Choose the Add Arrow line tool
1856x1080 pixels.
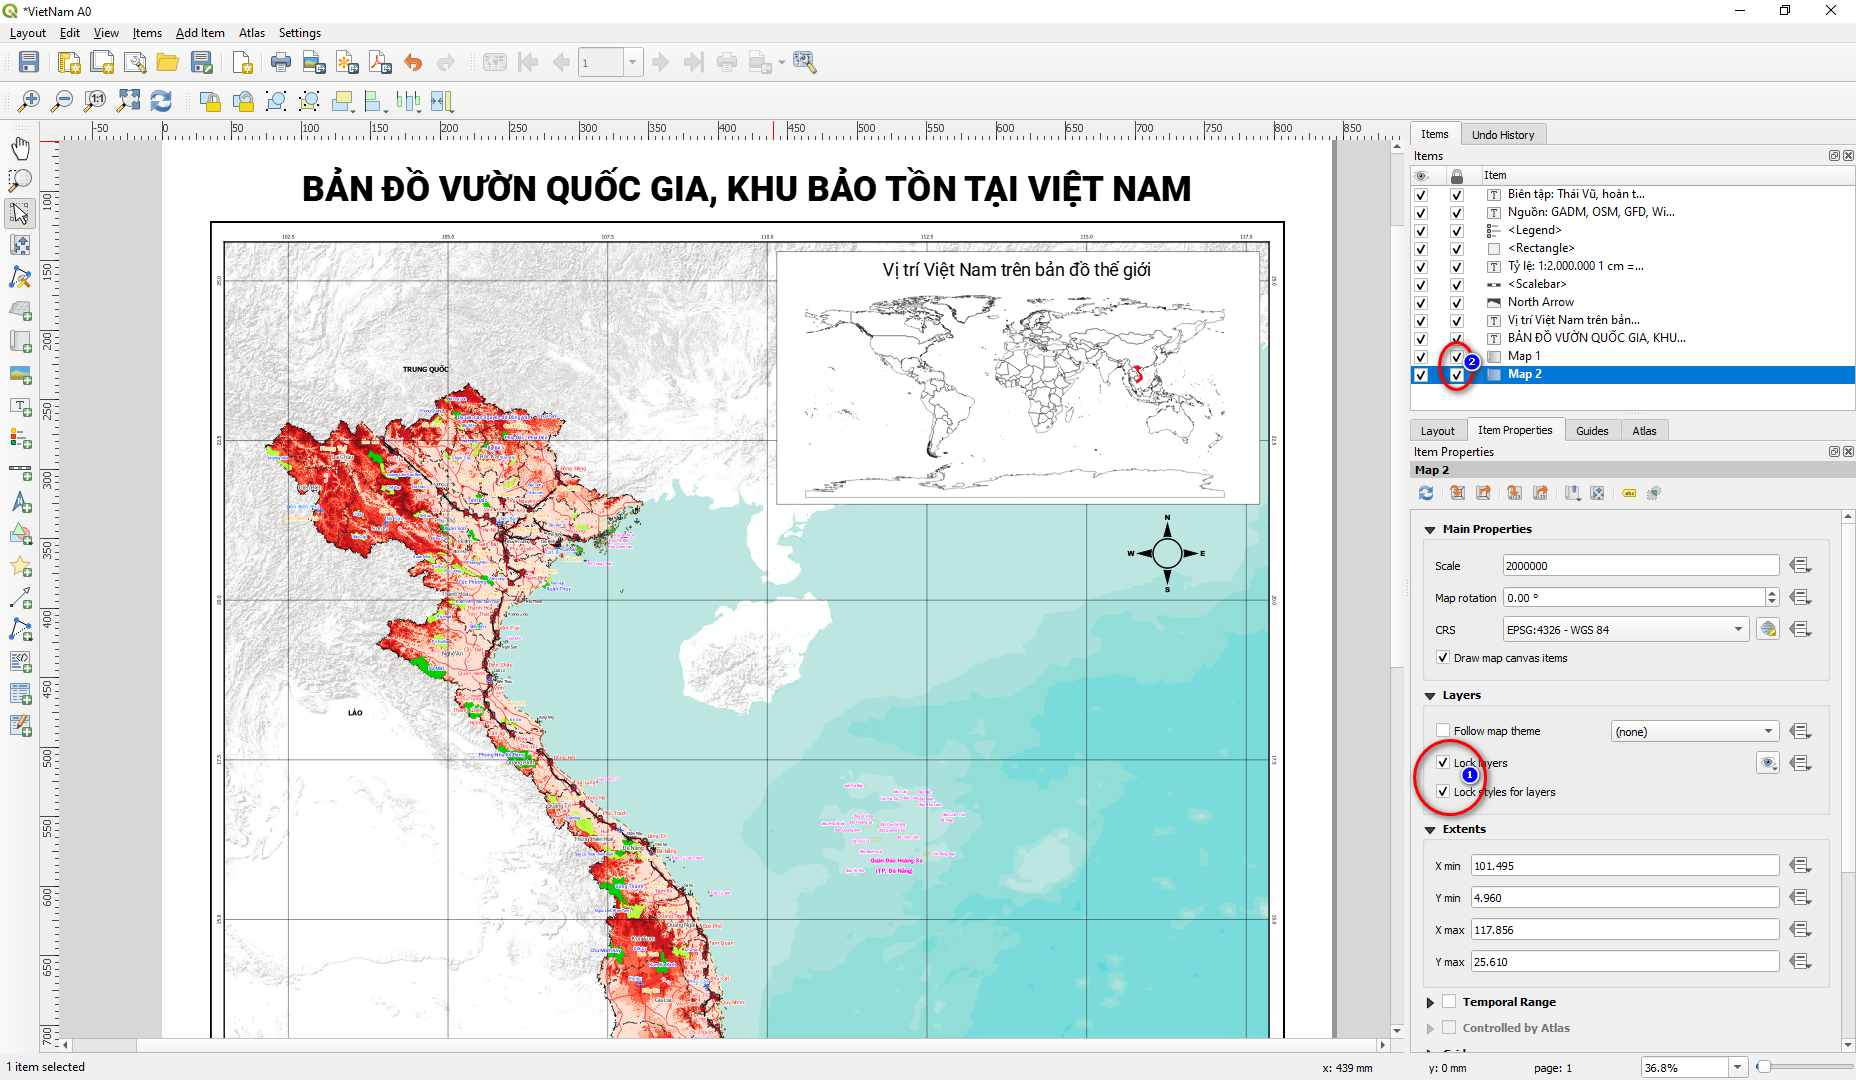[20, 599]
